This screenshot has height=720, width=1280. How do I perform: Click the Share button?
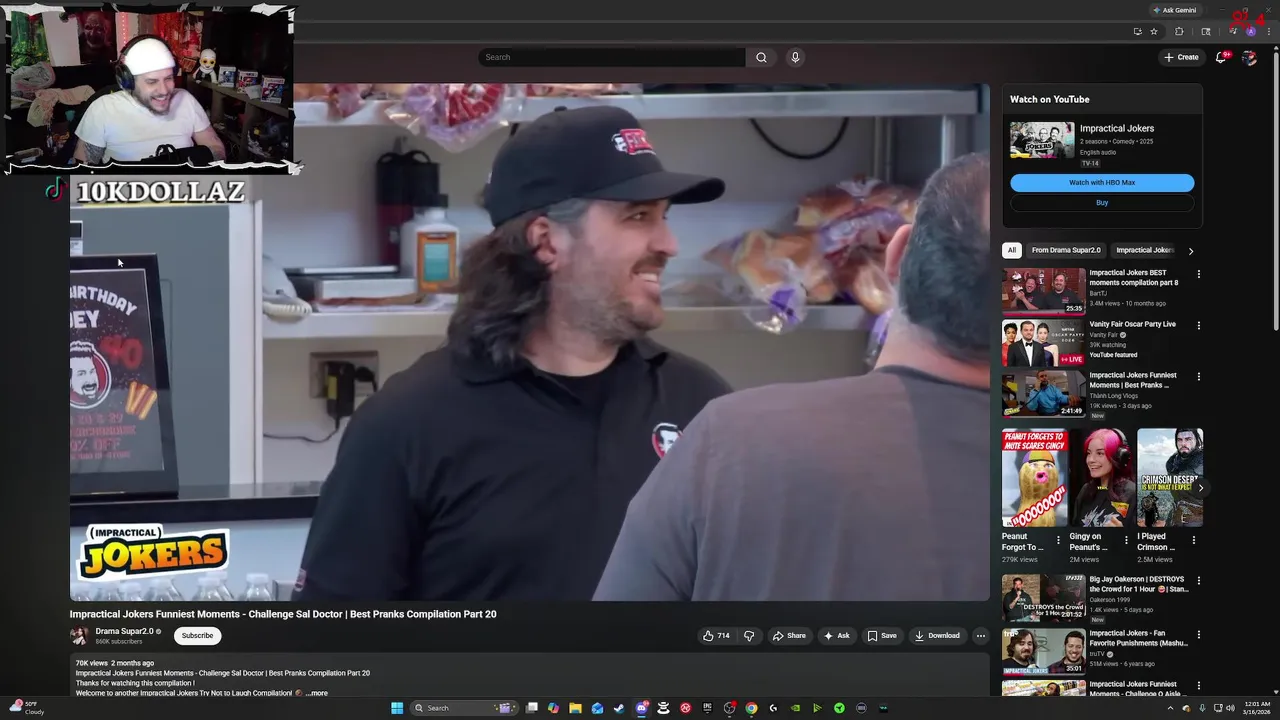click(789, 636)
